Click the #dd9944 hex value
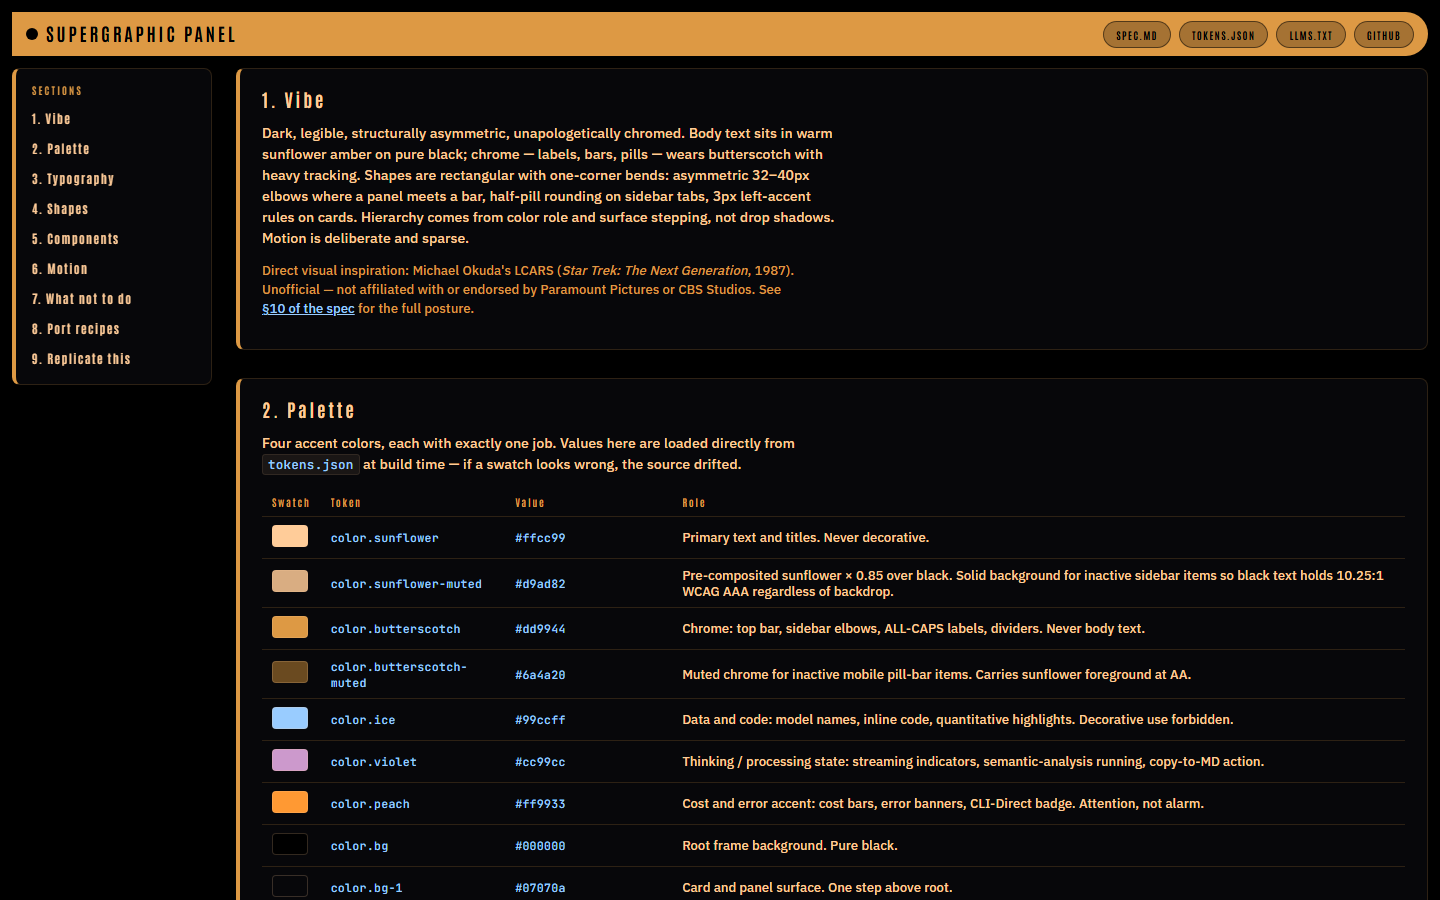 [x=540, y=629]
